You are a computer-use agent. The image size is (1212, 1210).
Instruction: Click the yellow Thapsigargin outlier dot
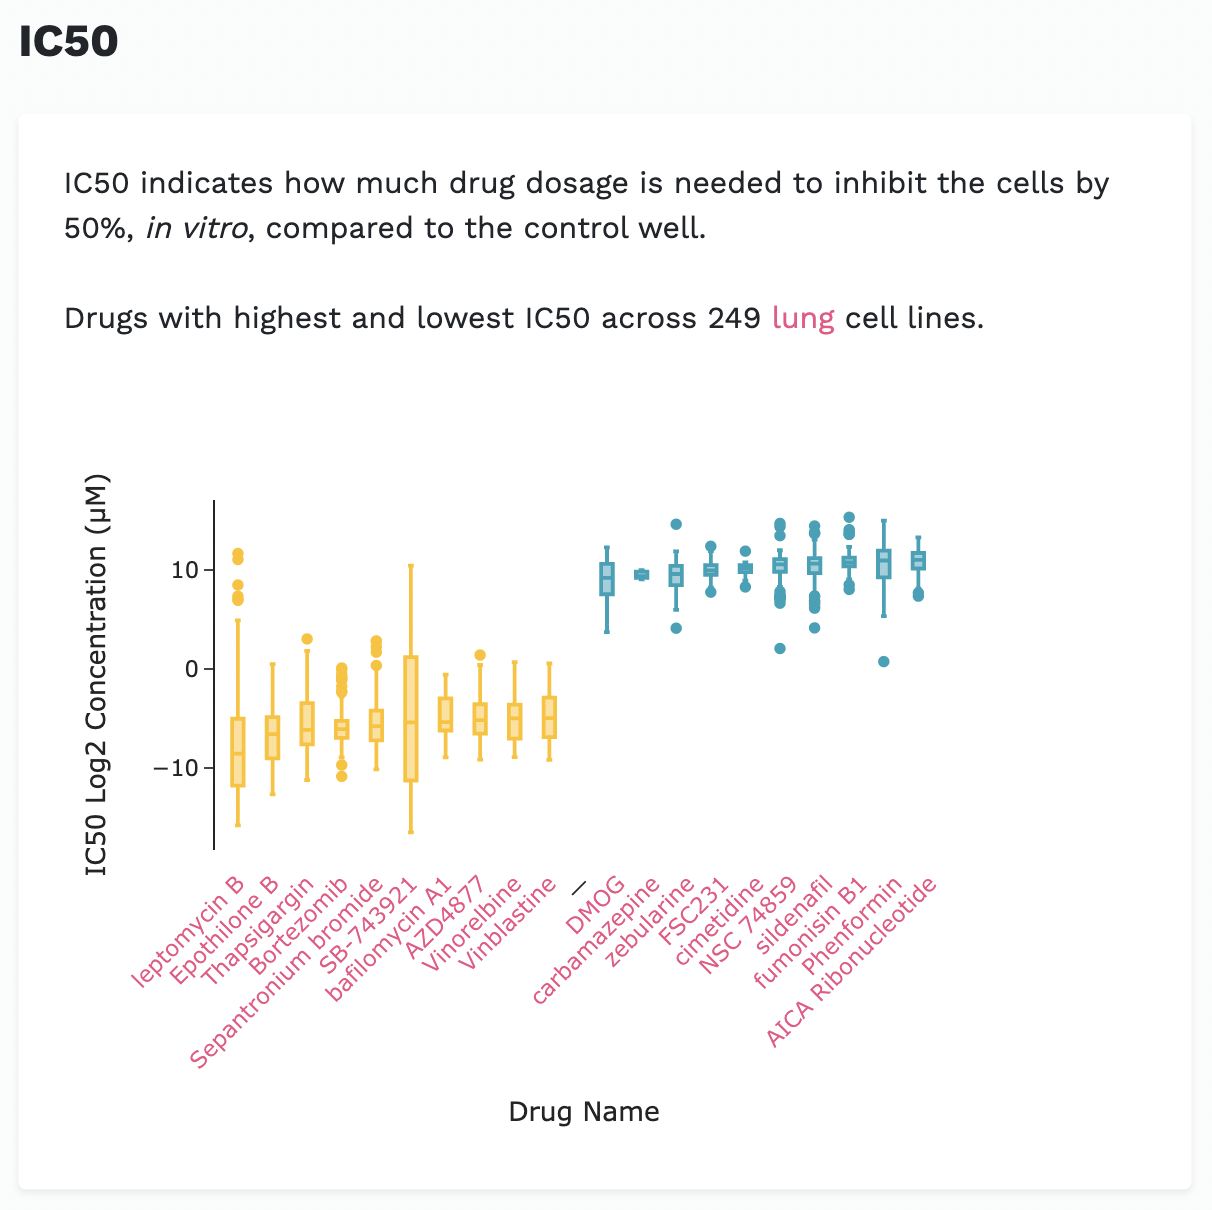point(307,639)
